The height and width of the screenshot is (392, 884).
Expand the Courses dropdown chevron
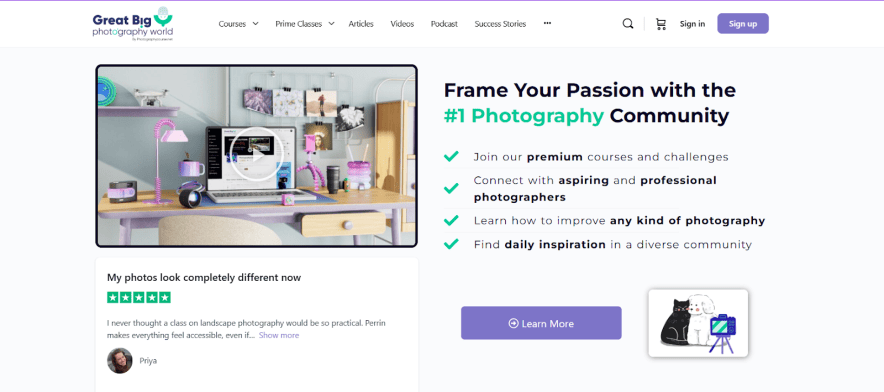tap(255, 24)
